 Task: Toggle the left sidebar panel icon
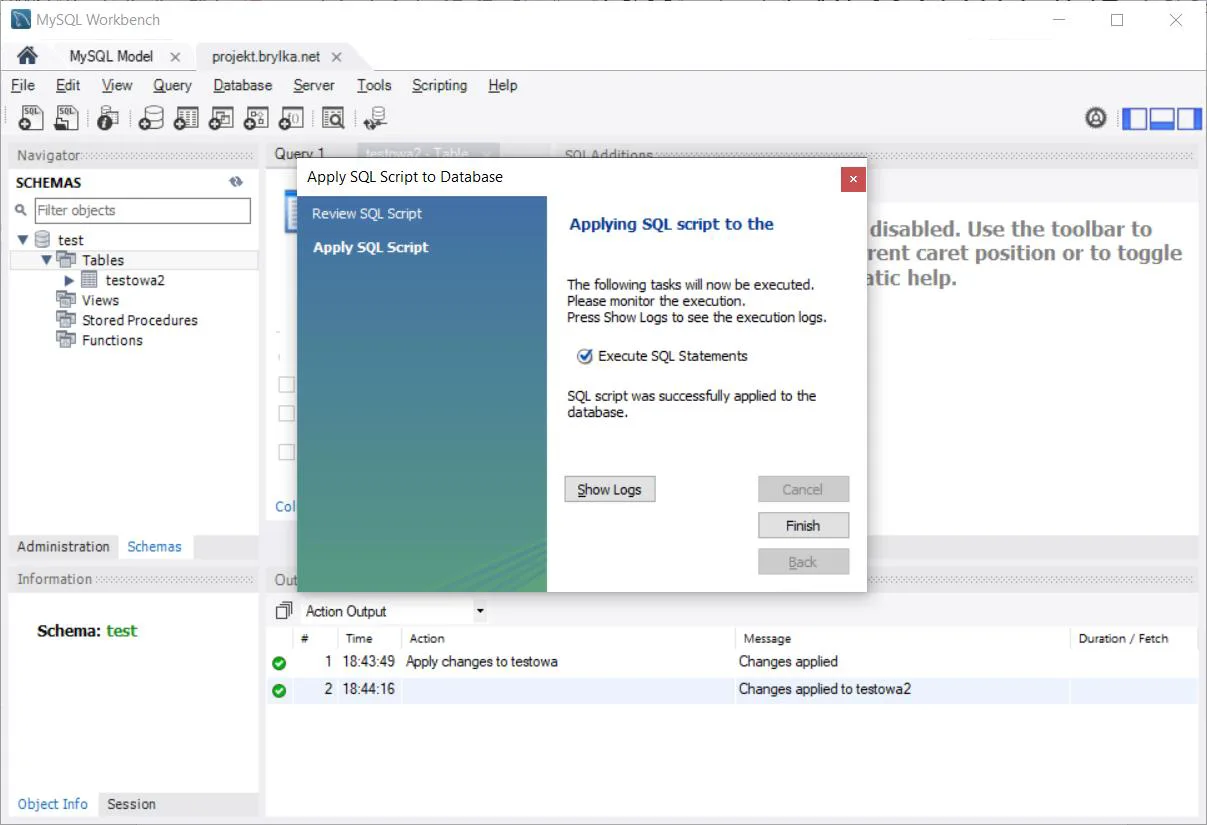(1135, 118)
